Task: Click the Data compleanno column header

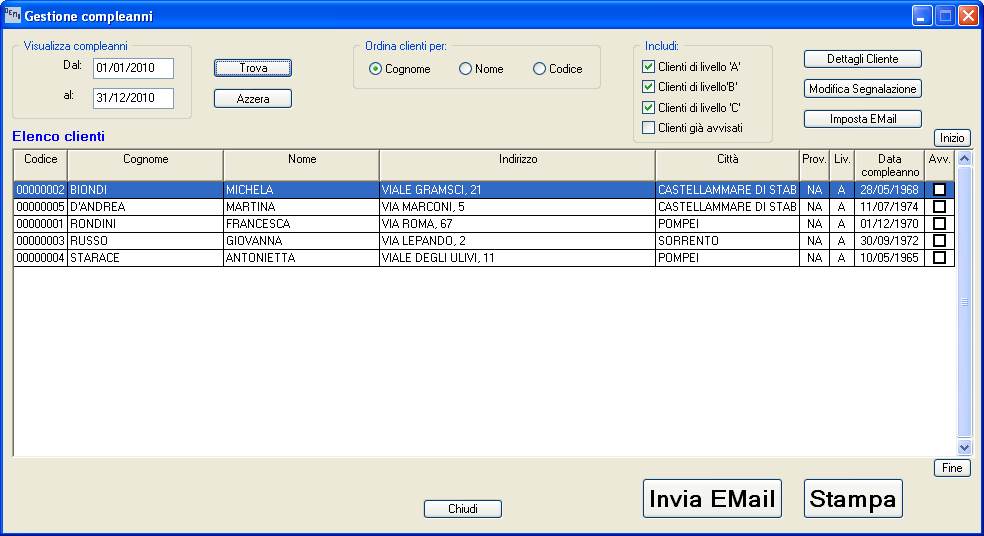Action: [890, 166]
